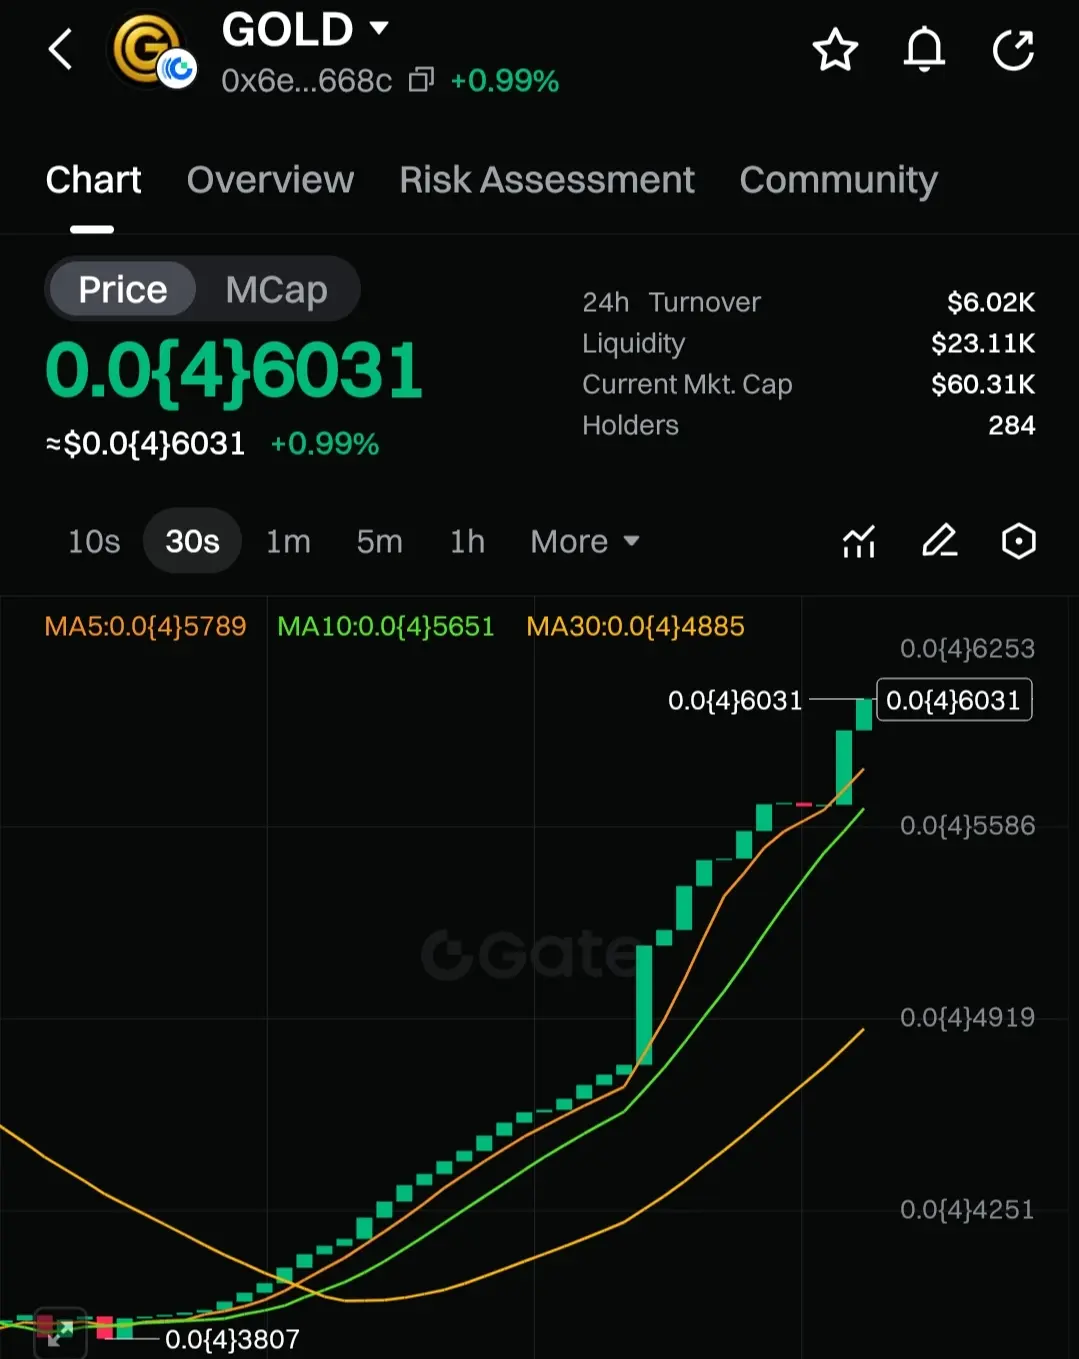Click the Liquidity value $23.11K

(983, 343)
